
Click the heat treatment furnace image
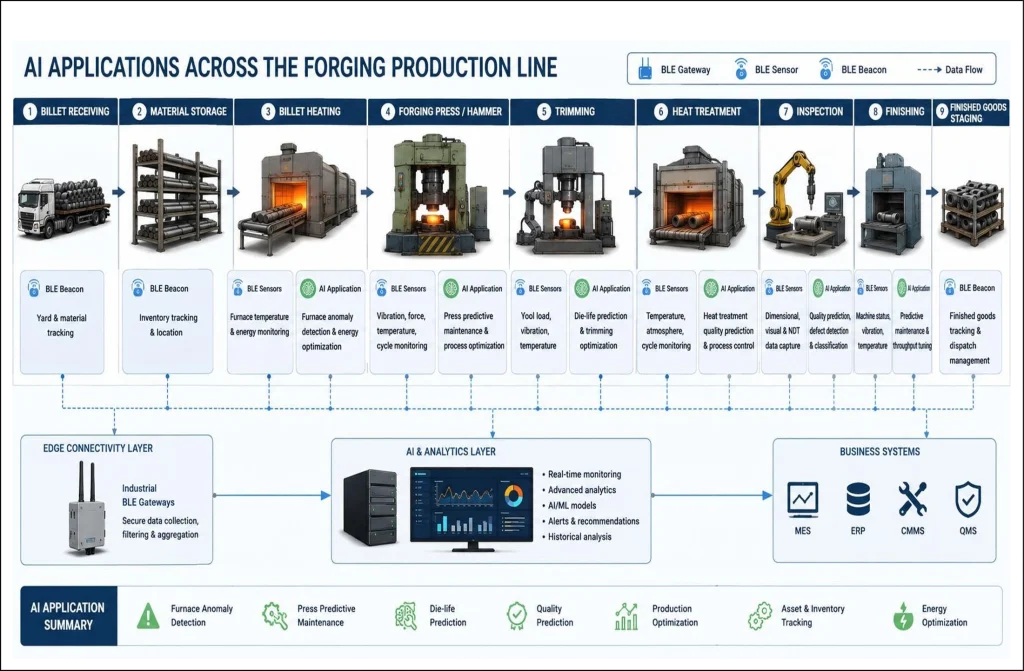(x=696, y=199)
